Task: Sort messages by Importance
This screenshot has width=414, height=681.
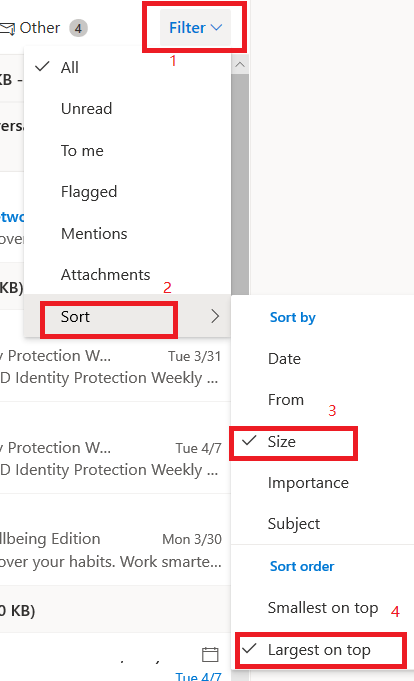Action: [322, 483]
